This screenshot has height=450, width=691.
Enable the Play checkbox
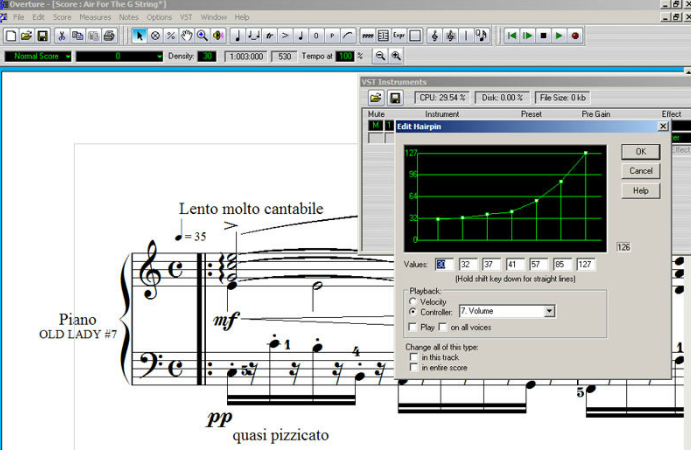413,327
